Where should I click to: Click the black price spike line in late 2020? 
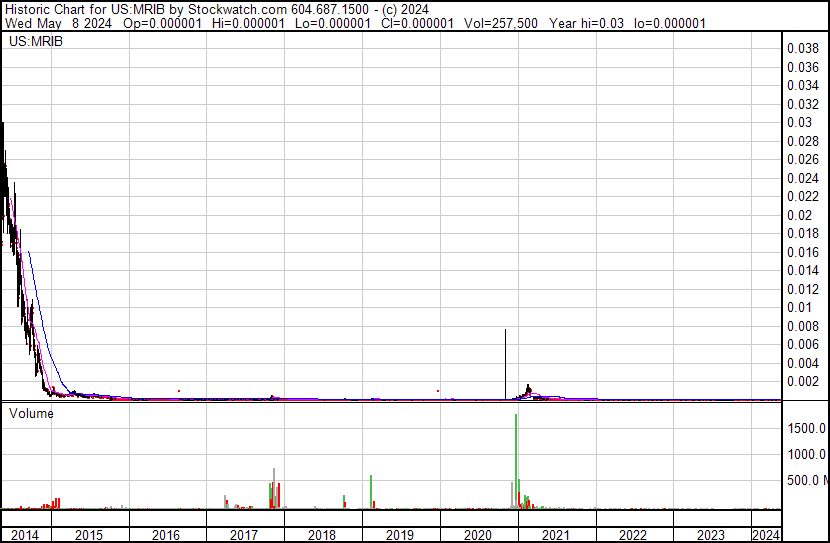[x=505, y=364]
